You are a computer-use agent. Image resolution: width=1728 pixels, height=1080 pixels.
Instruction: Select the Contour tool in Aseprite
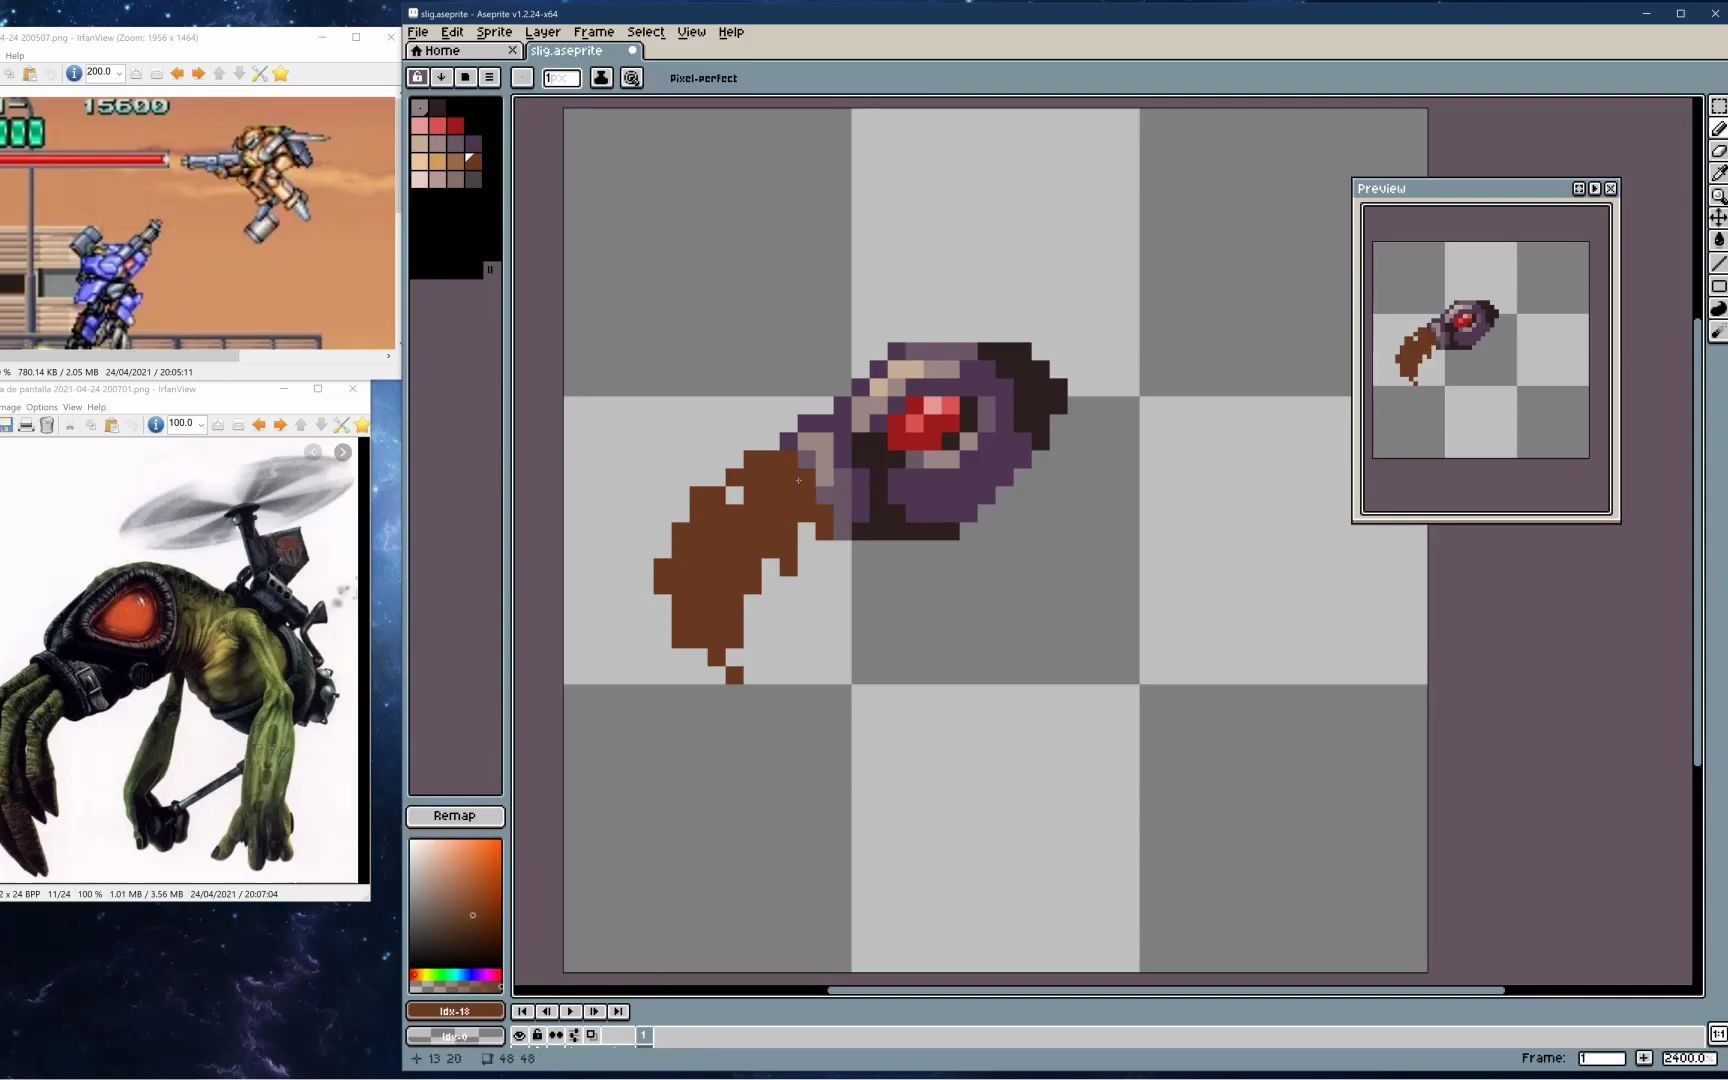coord(1718,308)
